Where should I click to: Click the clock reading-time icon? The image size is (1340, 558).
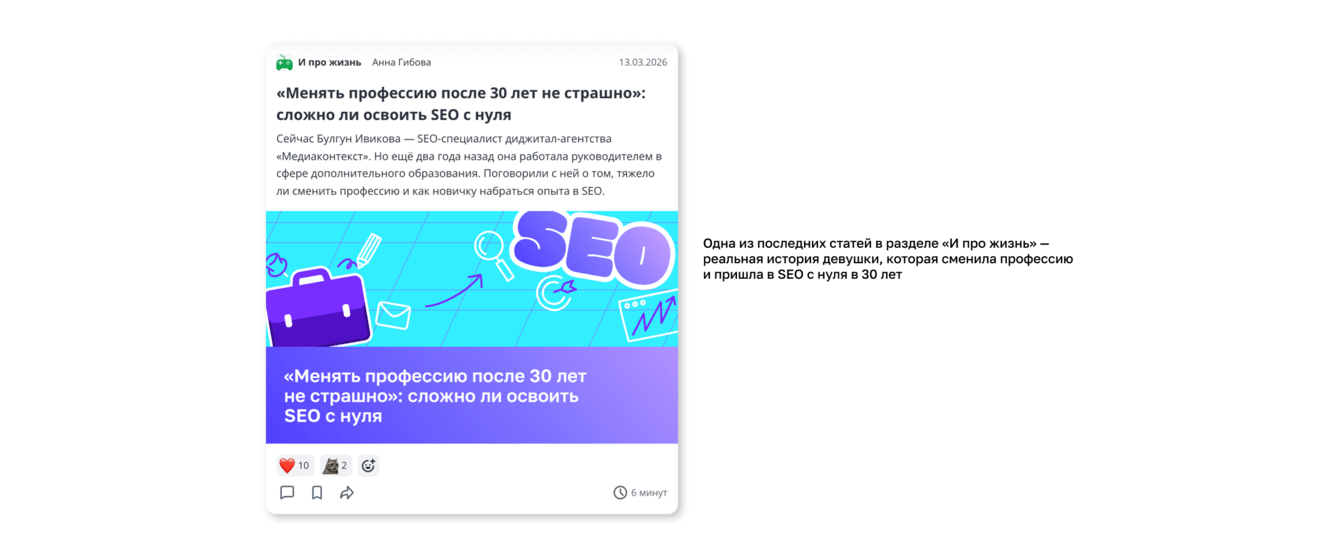pyautogui.click(x=620, y=493)
